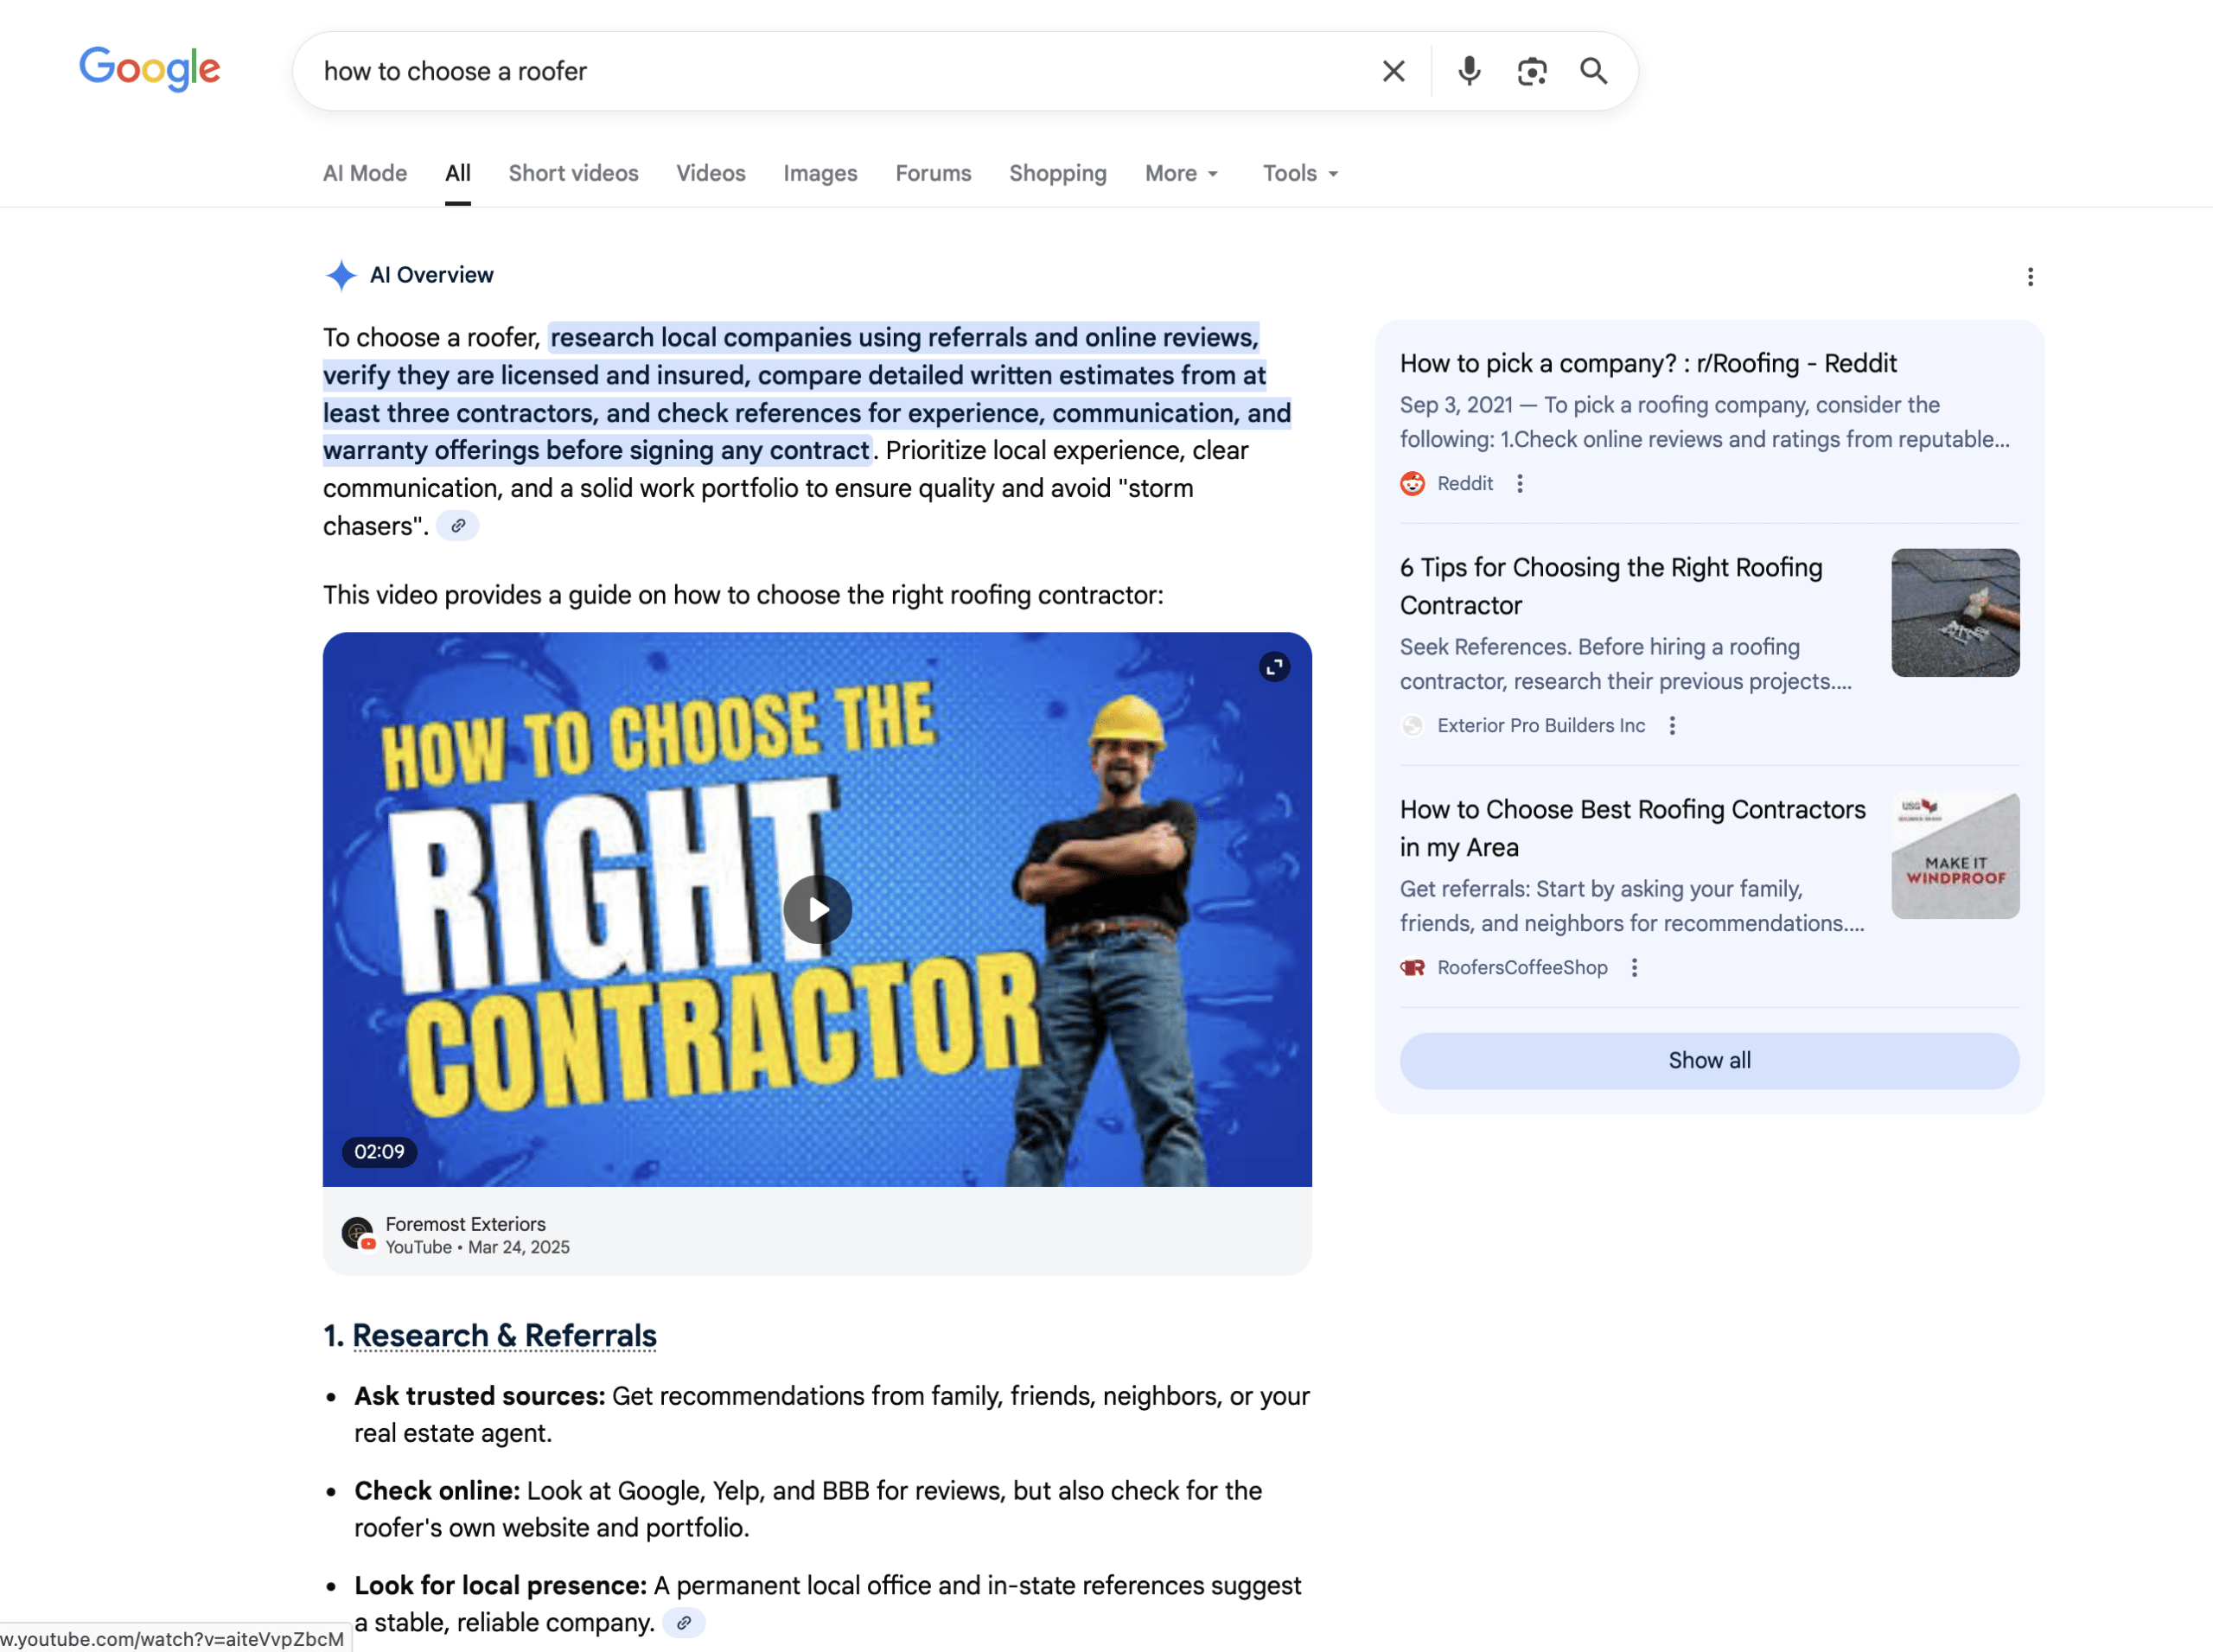Image resolution: width=2213 pixels, height=1652 pixels.
Task: Open the Tools dropdown
Action: tap(1299, 174)
